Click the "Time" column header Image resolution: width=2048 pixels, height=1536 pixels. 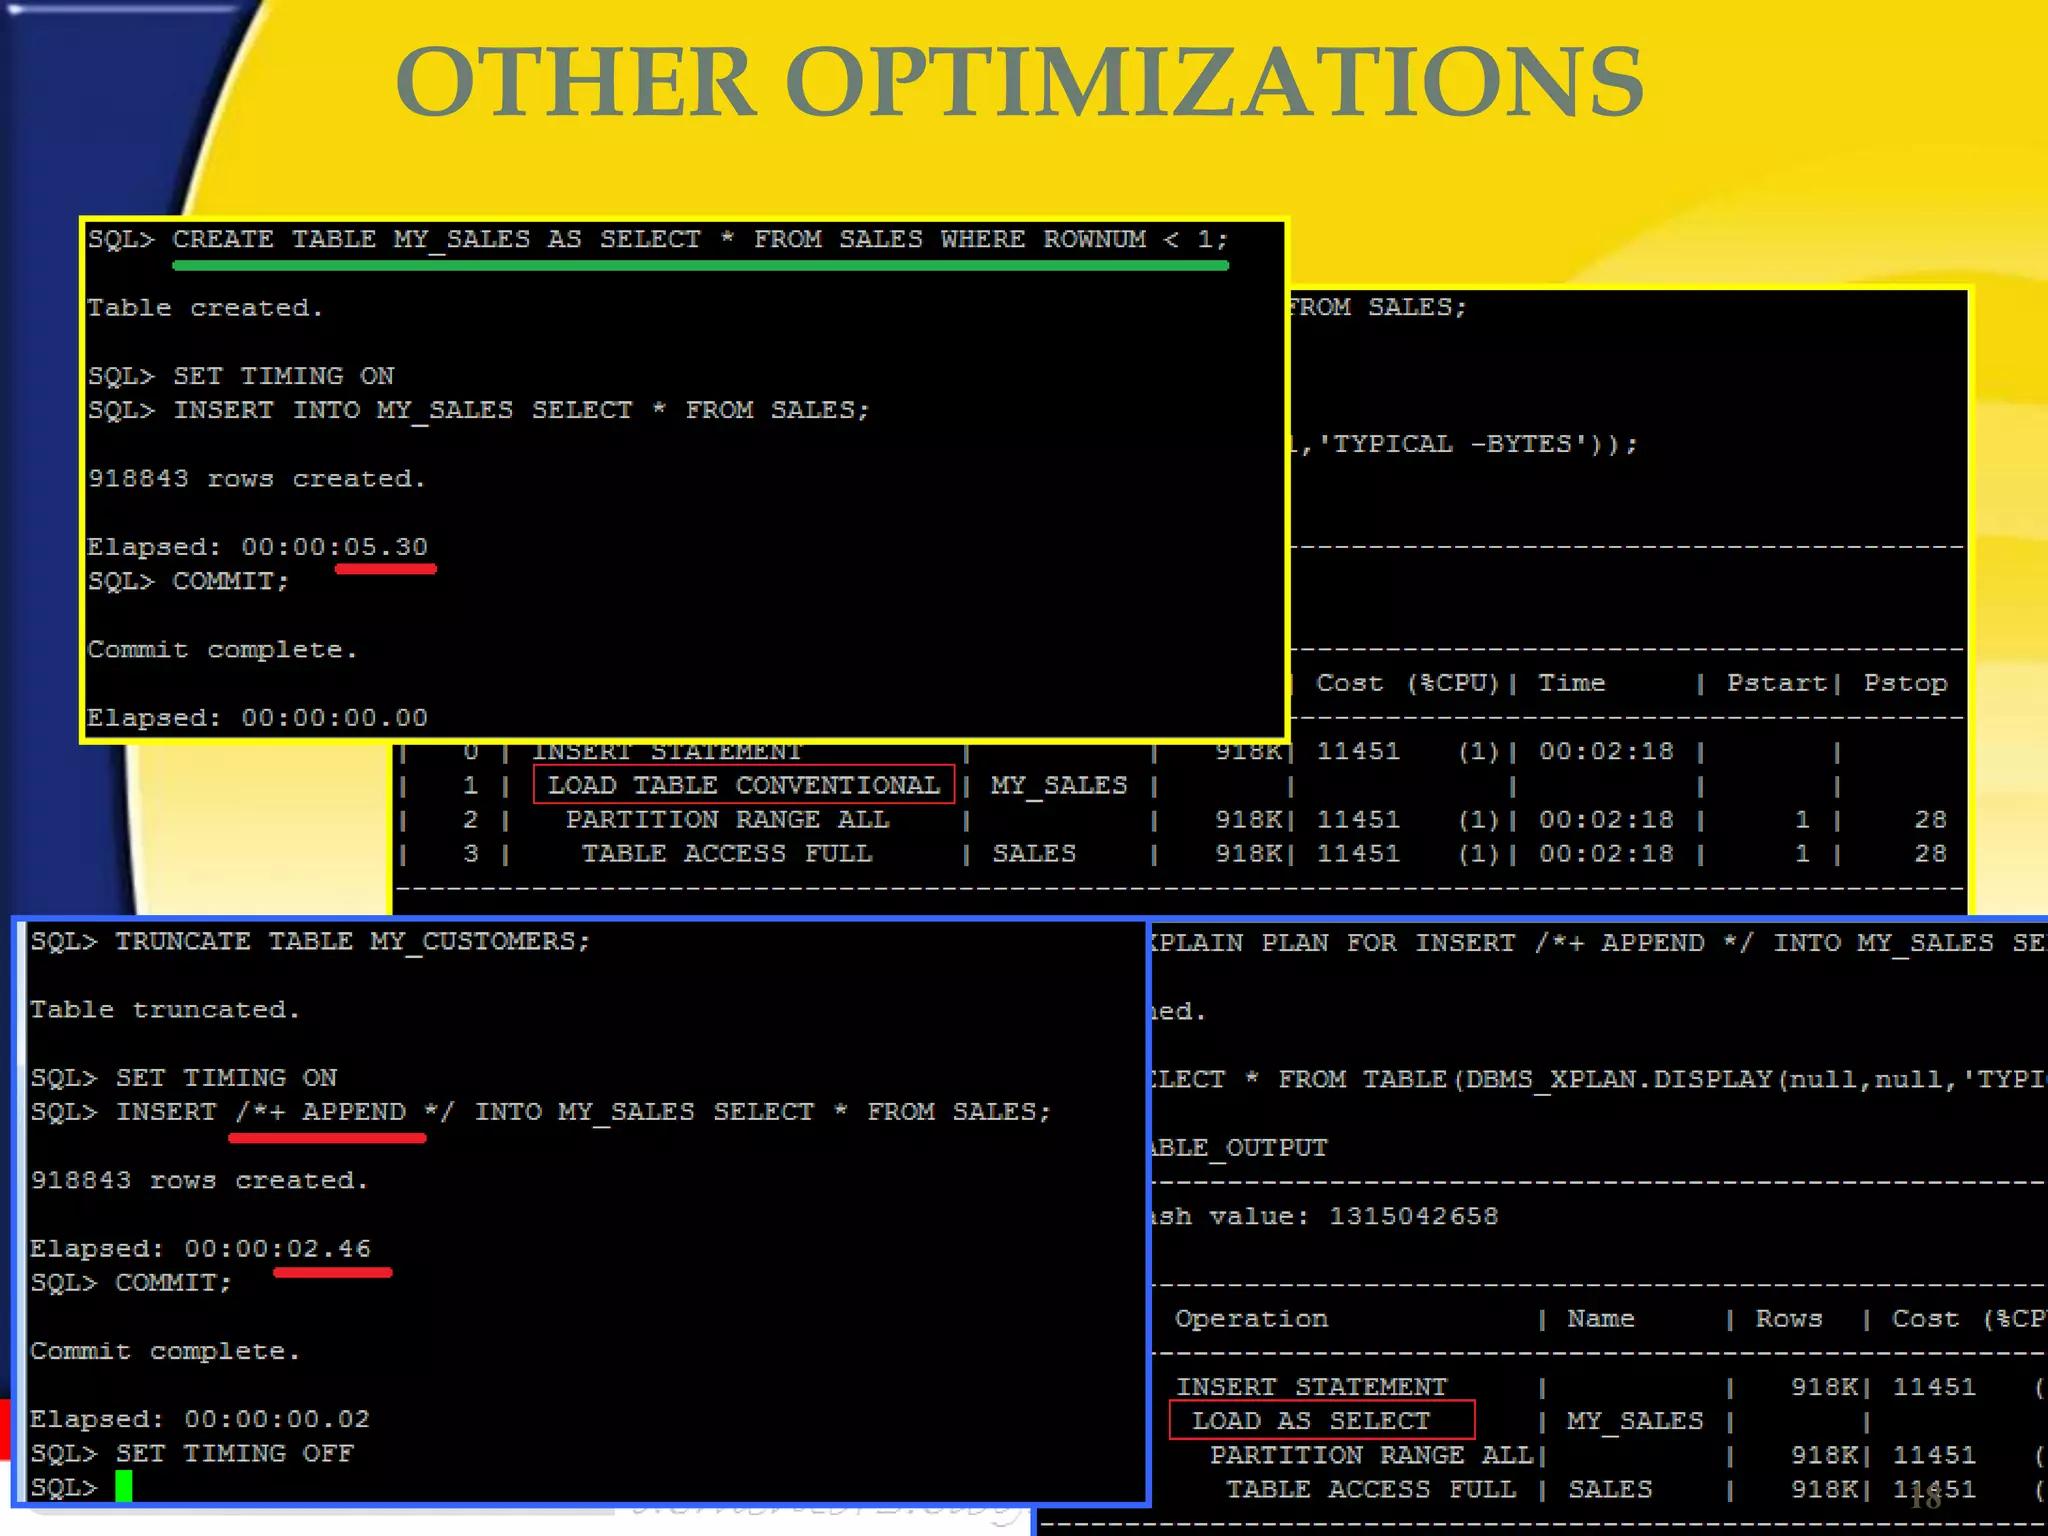pos(1571,683)
